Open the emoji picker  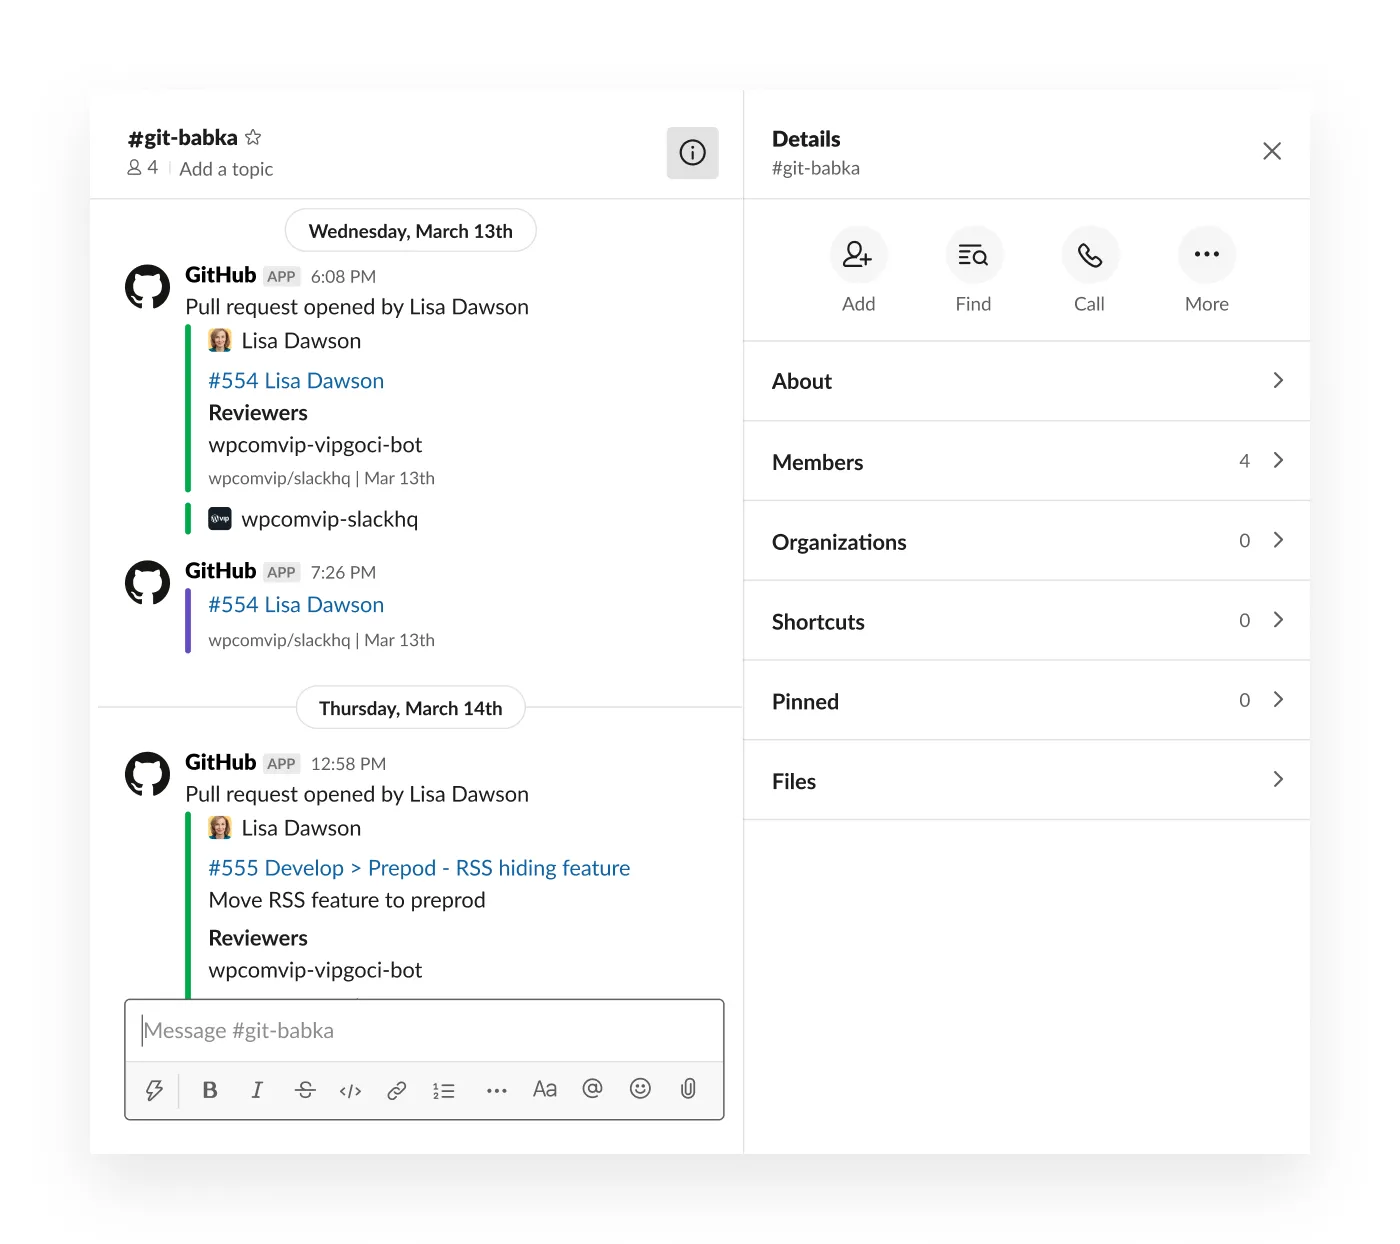(x=640, y=1089)
